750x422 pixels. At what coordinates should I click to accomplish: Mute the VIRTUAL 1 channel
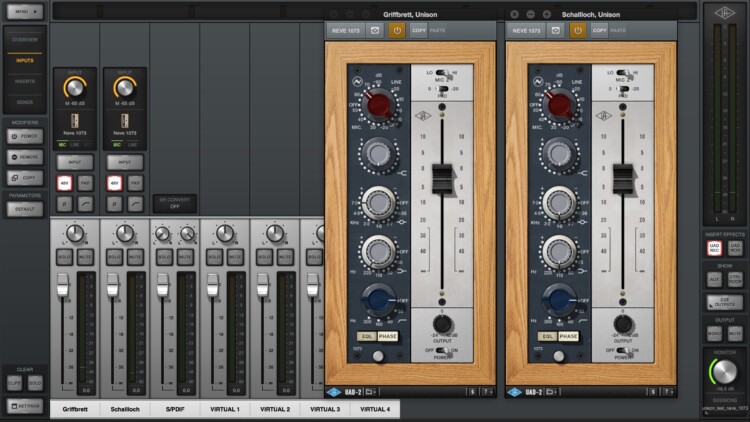point(235,257)
